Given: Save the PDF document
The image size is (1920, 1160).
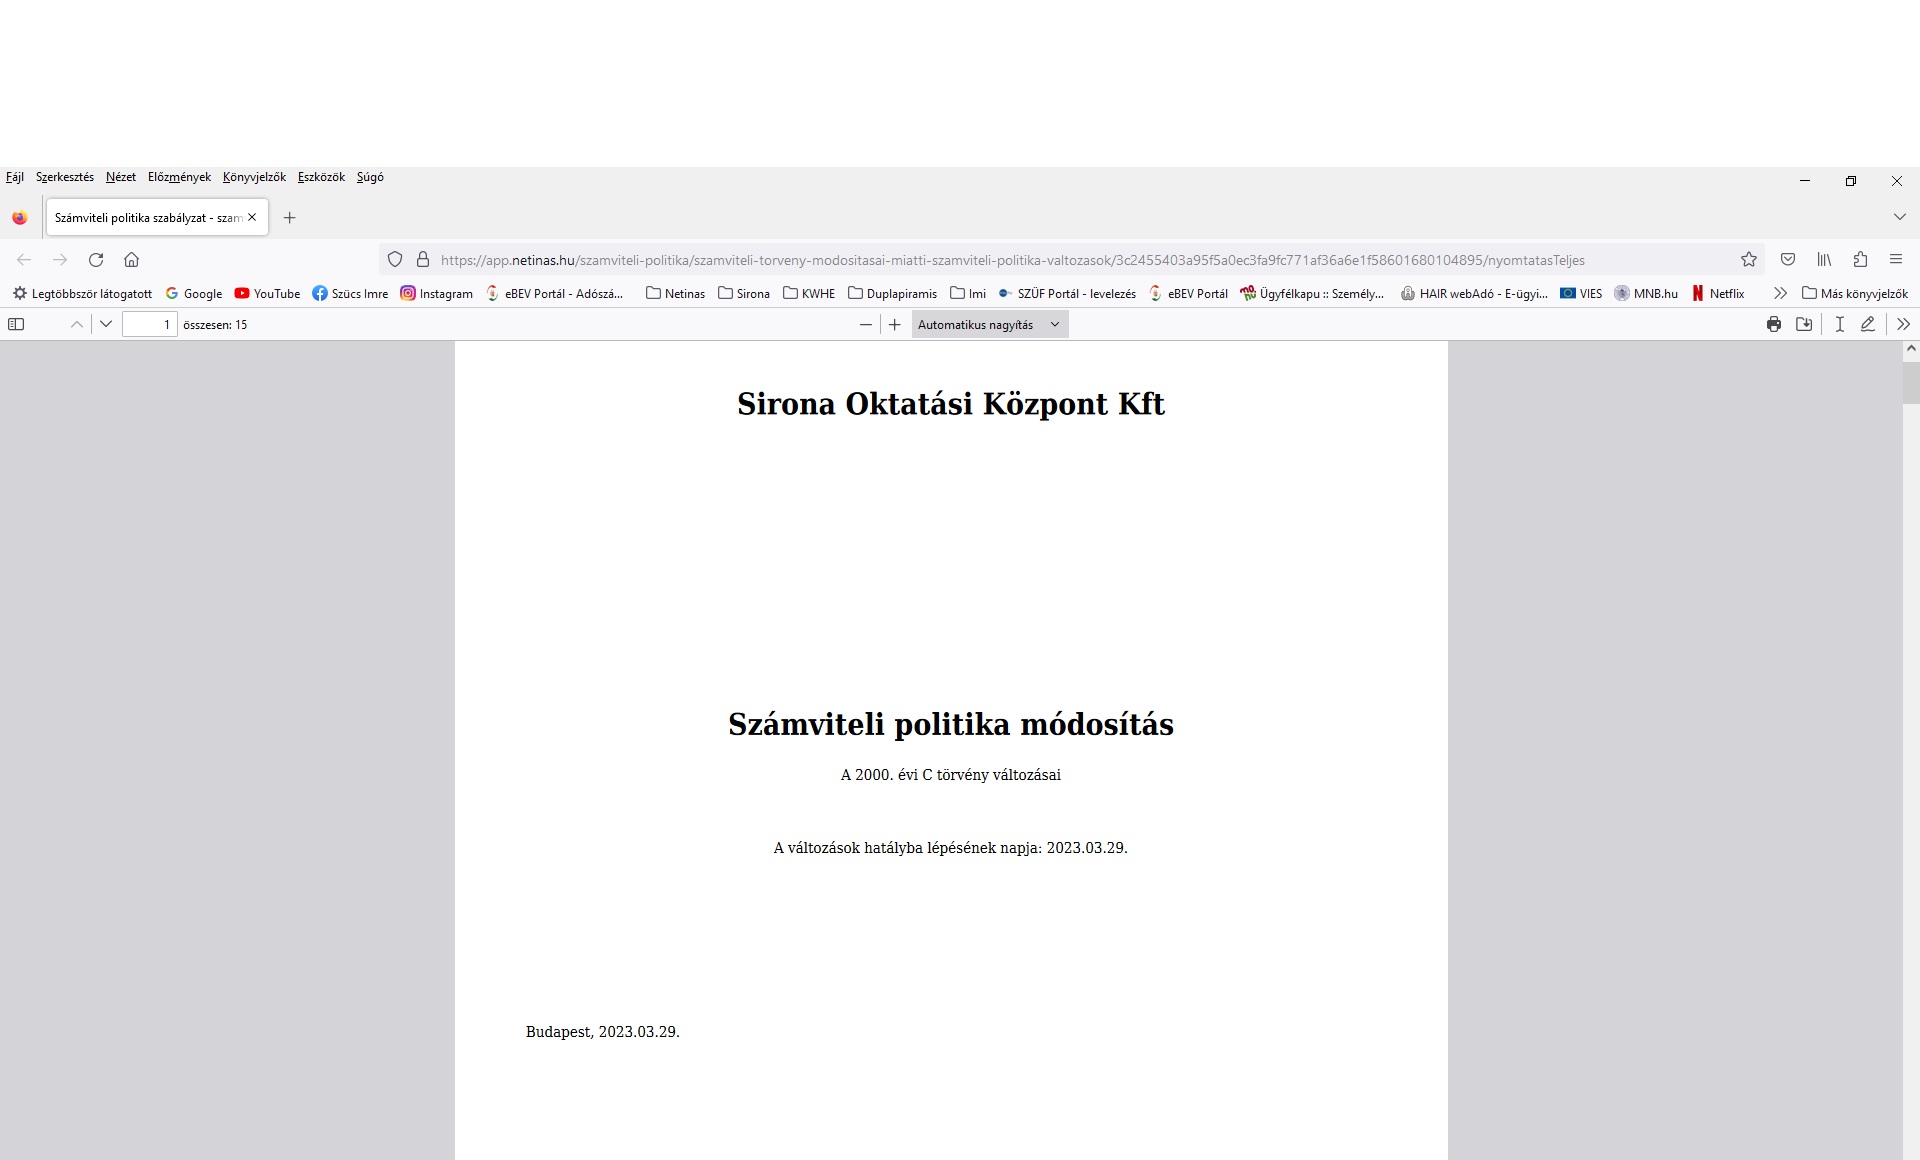Looking at the screenshot, I should [1804, 324].
